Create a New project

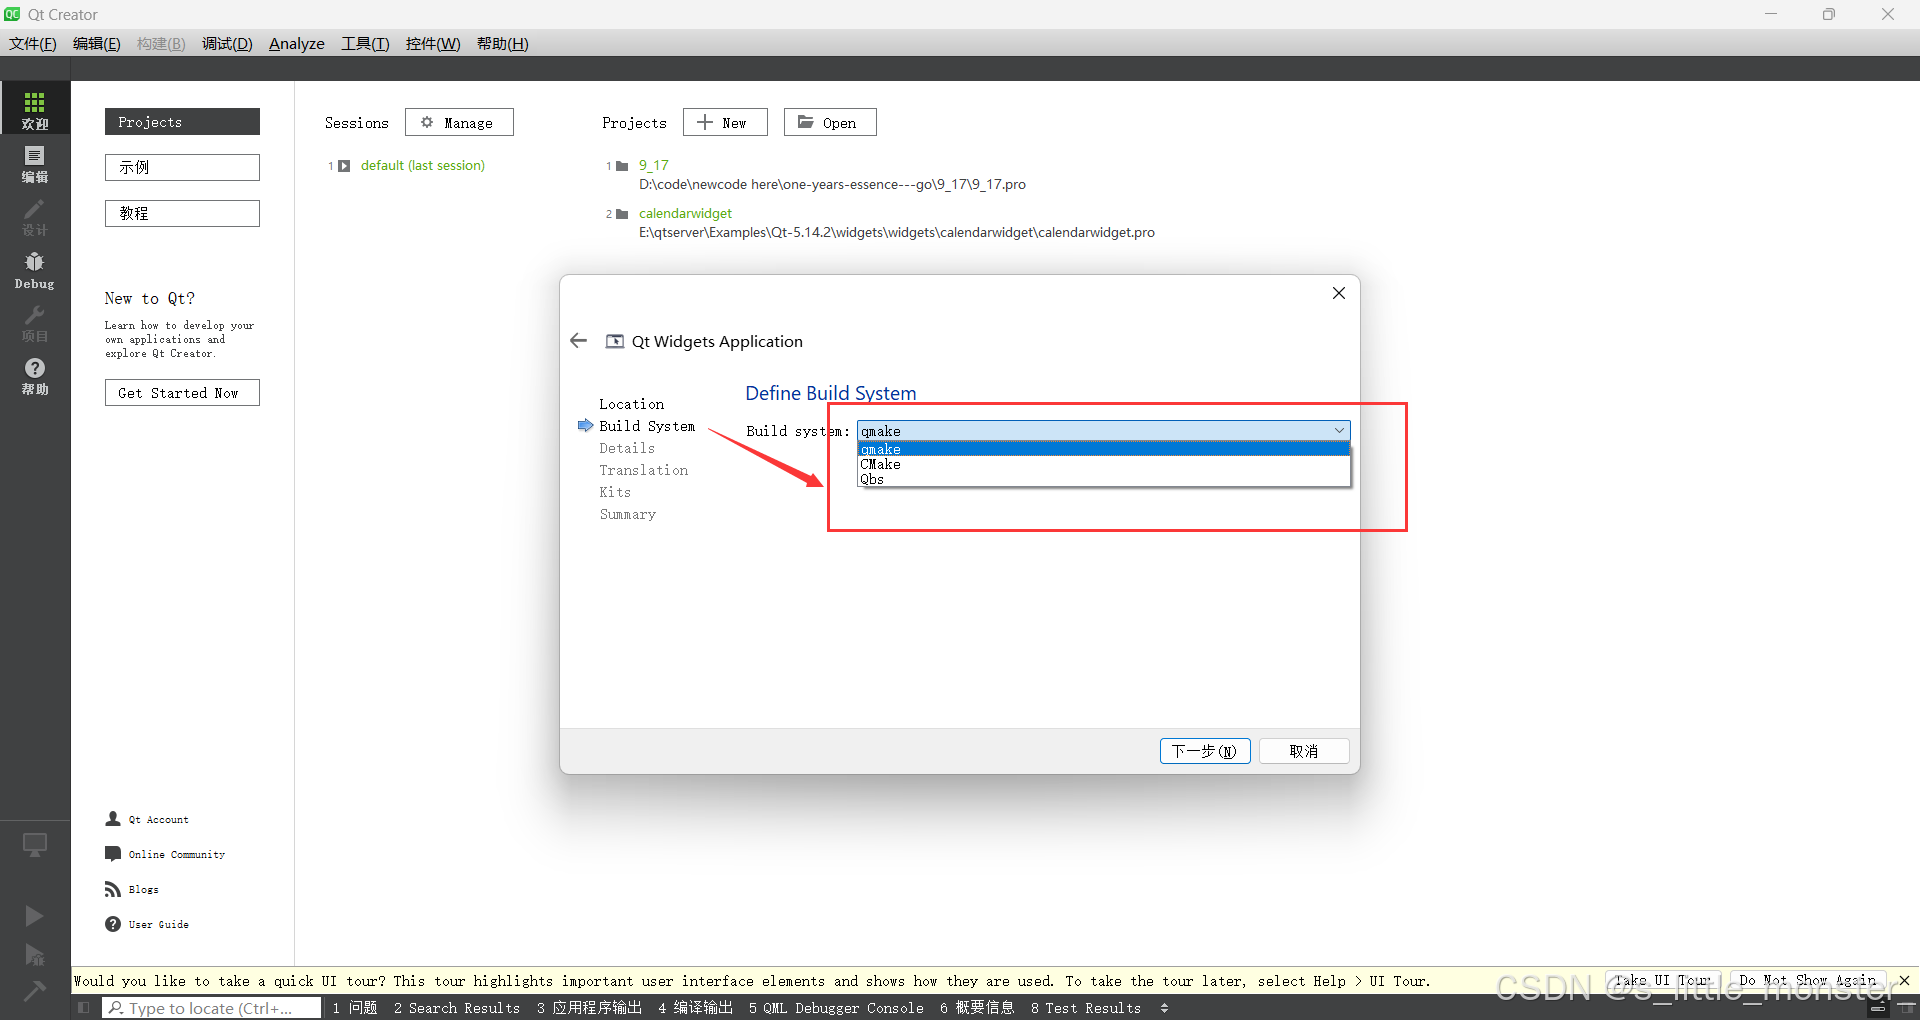click(x=725, y=122)
